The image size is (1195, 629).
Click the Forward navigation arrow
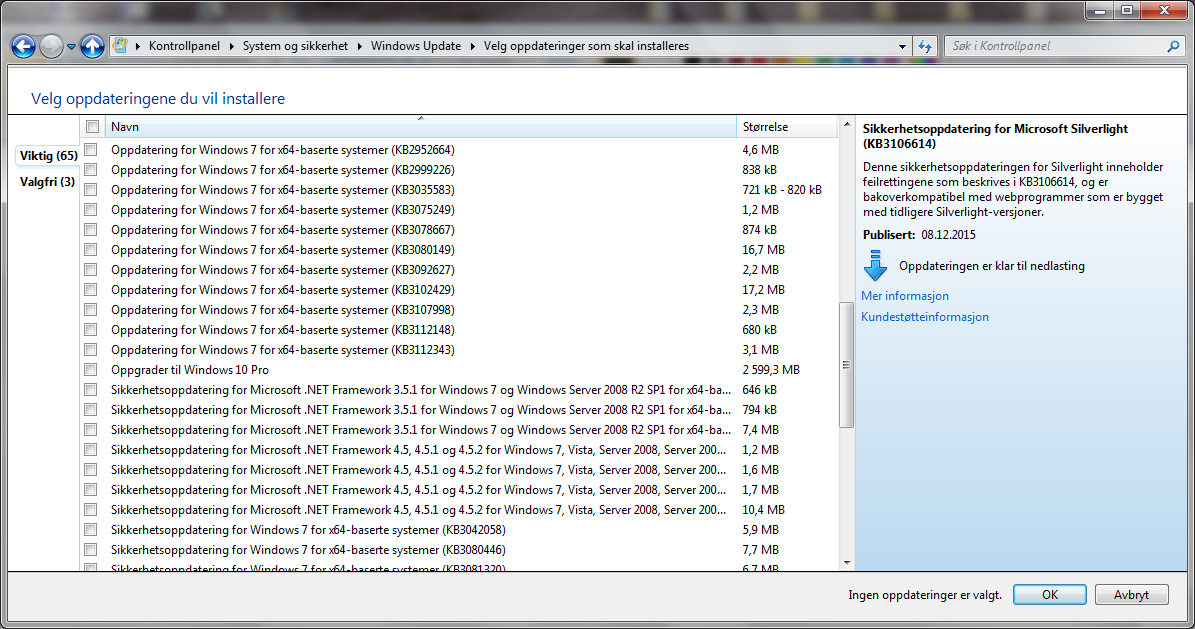51,47
